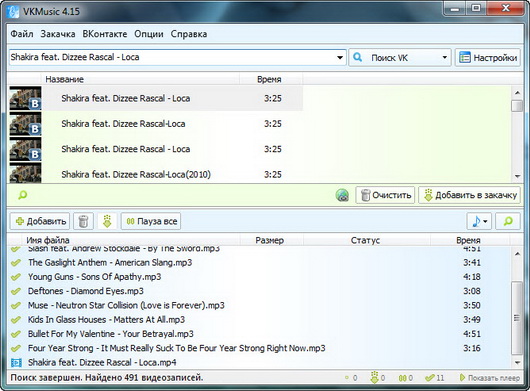The width and height of the screenshot is (530, 391).
Task: Click video file icon beside Loca.mp4
Action: 16,363
